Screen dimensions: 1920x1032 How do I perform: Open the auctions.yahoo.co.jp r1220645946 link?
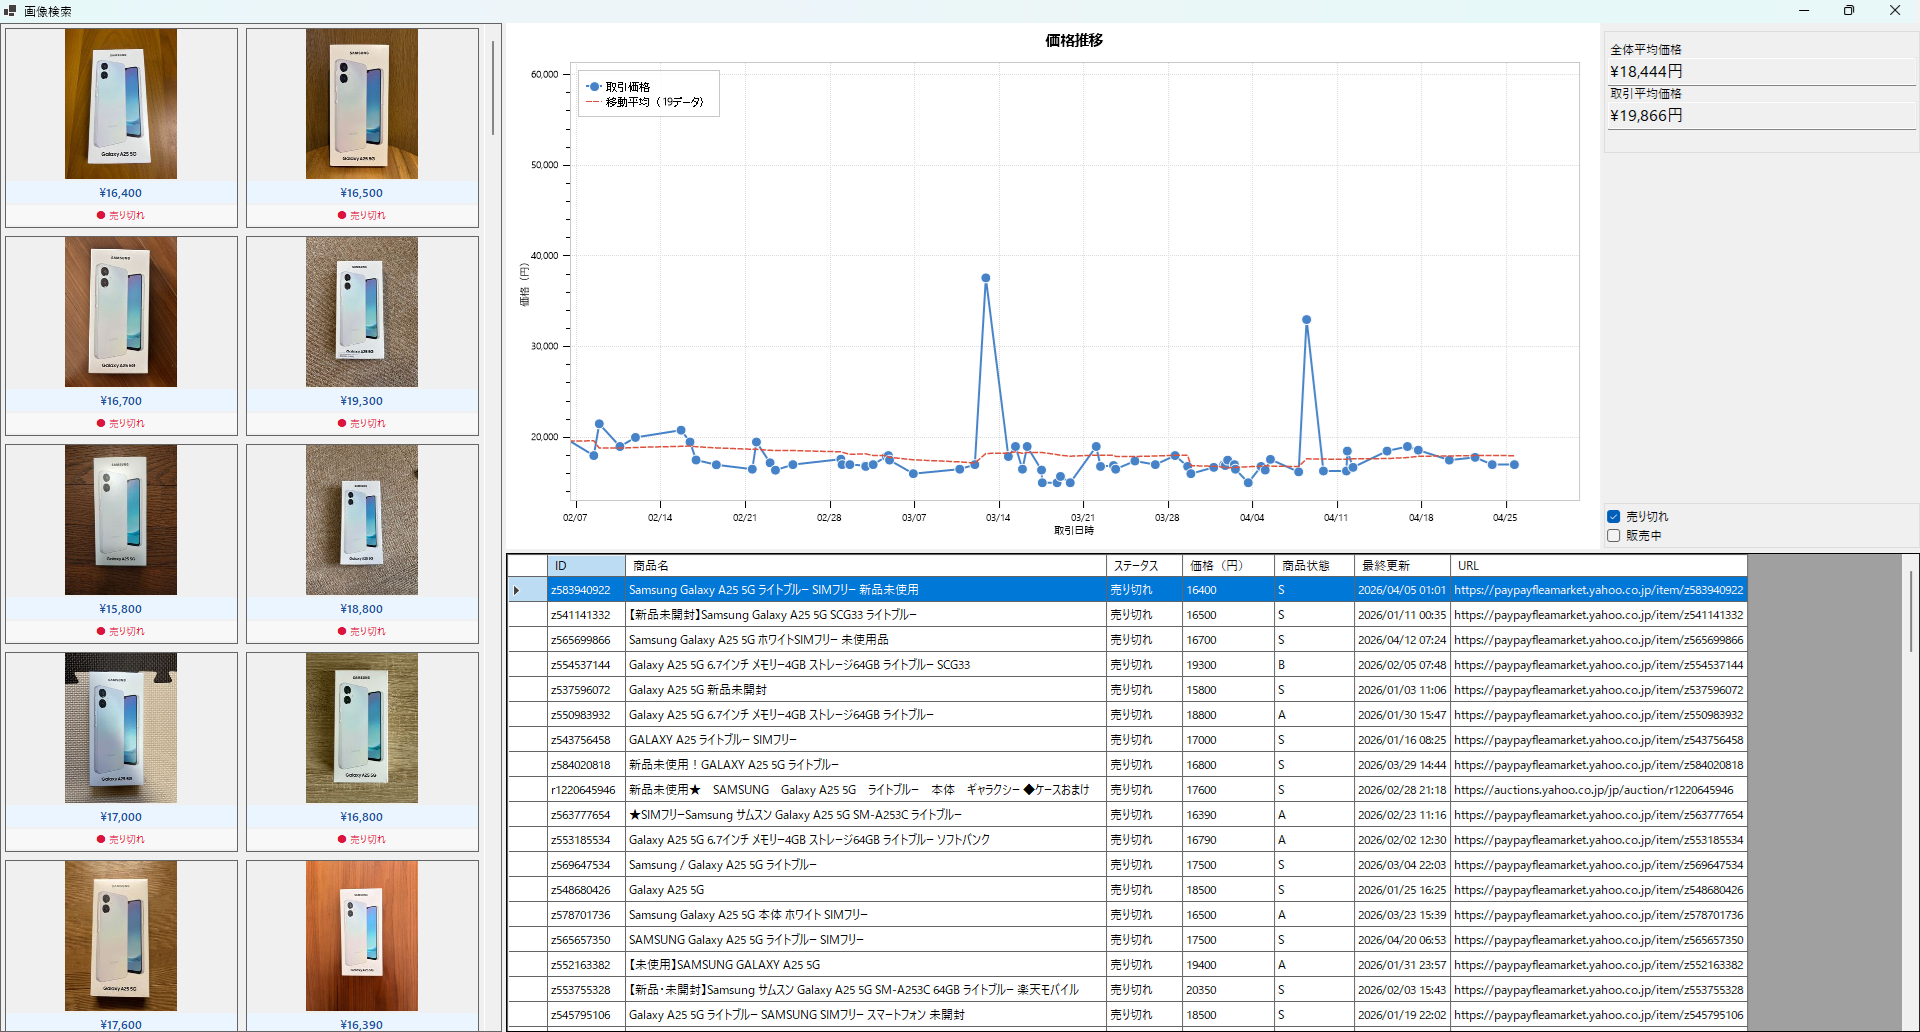point(1594,790)
